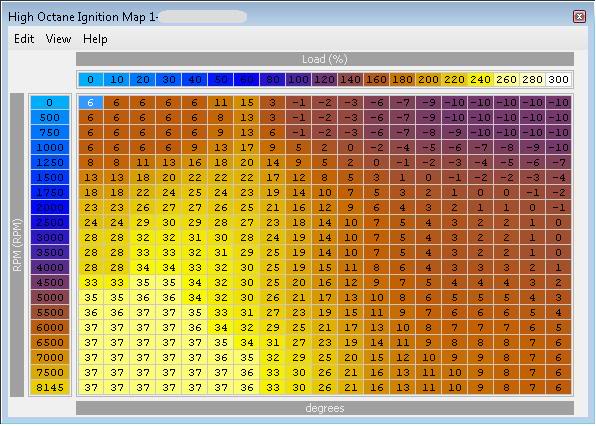Select cell 31 at 3000 RPM, load 40

[x=195, y=238]
